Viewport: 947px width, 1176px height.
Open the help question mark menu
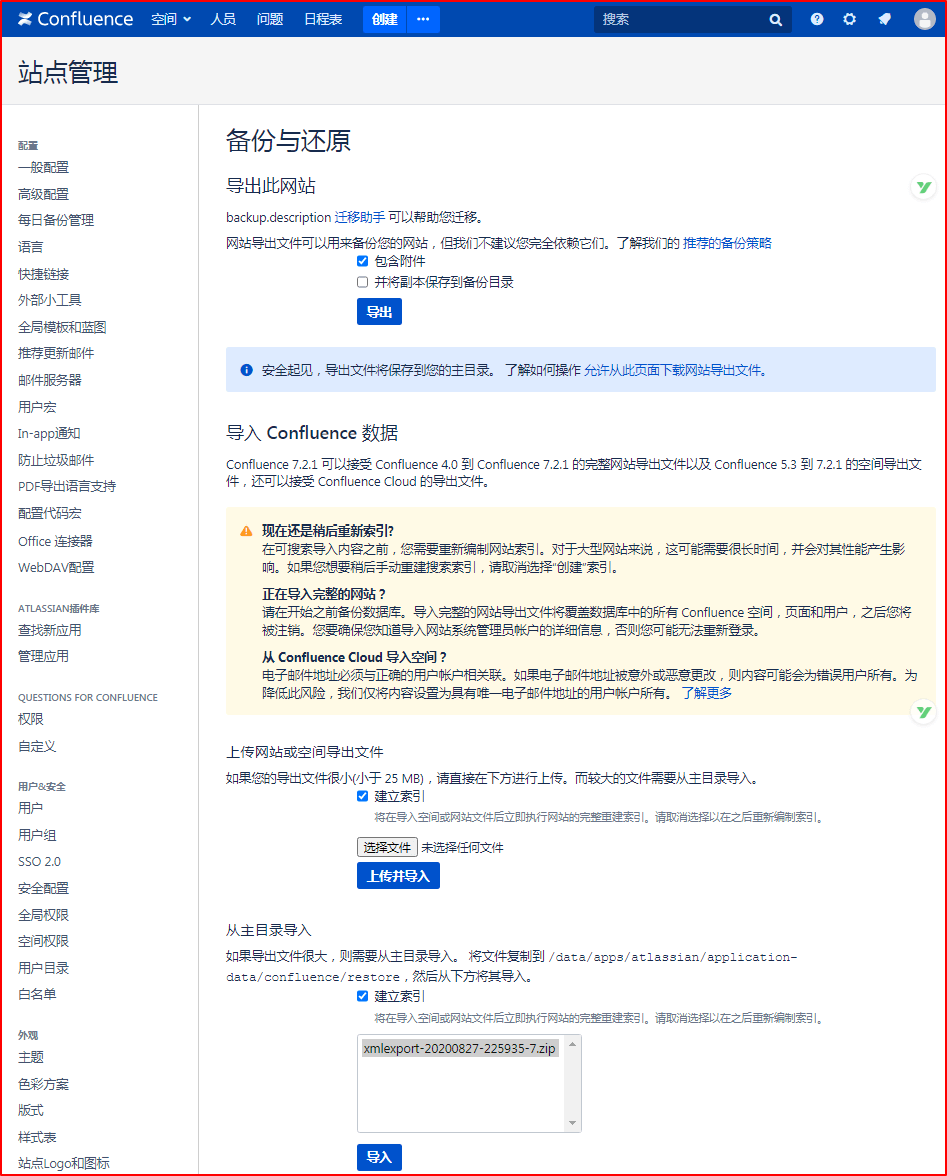(817, 19)
